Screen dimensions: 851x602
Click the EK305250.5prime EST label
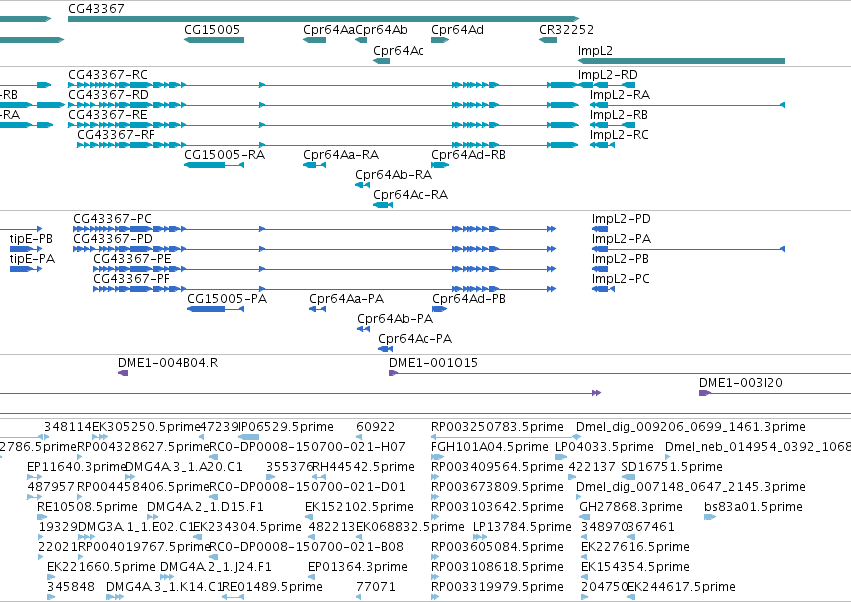tap(147, 427)
